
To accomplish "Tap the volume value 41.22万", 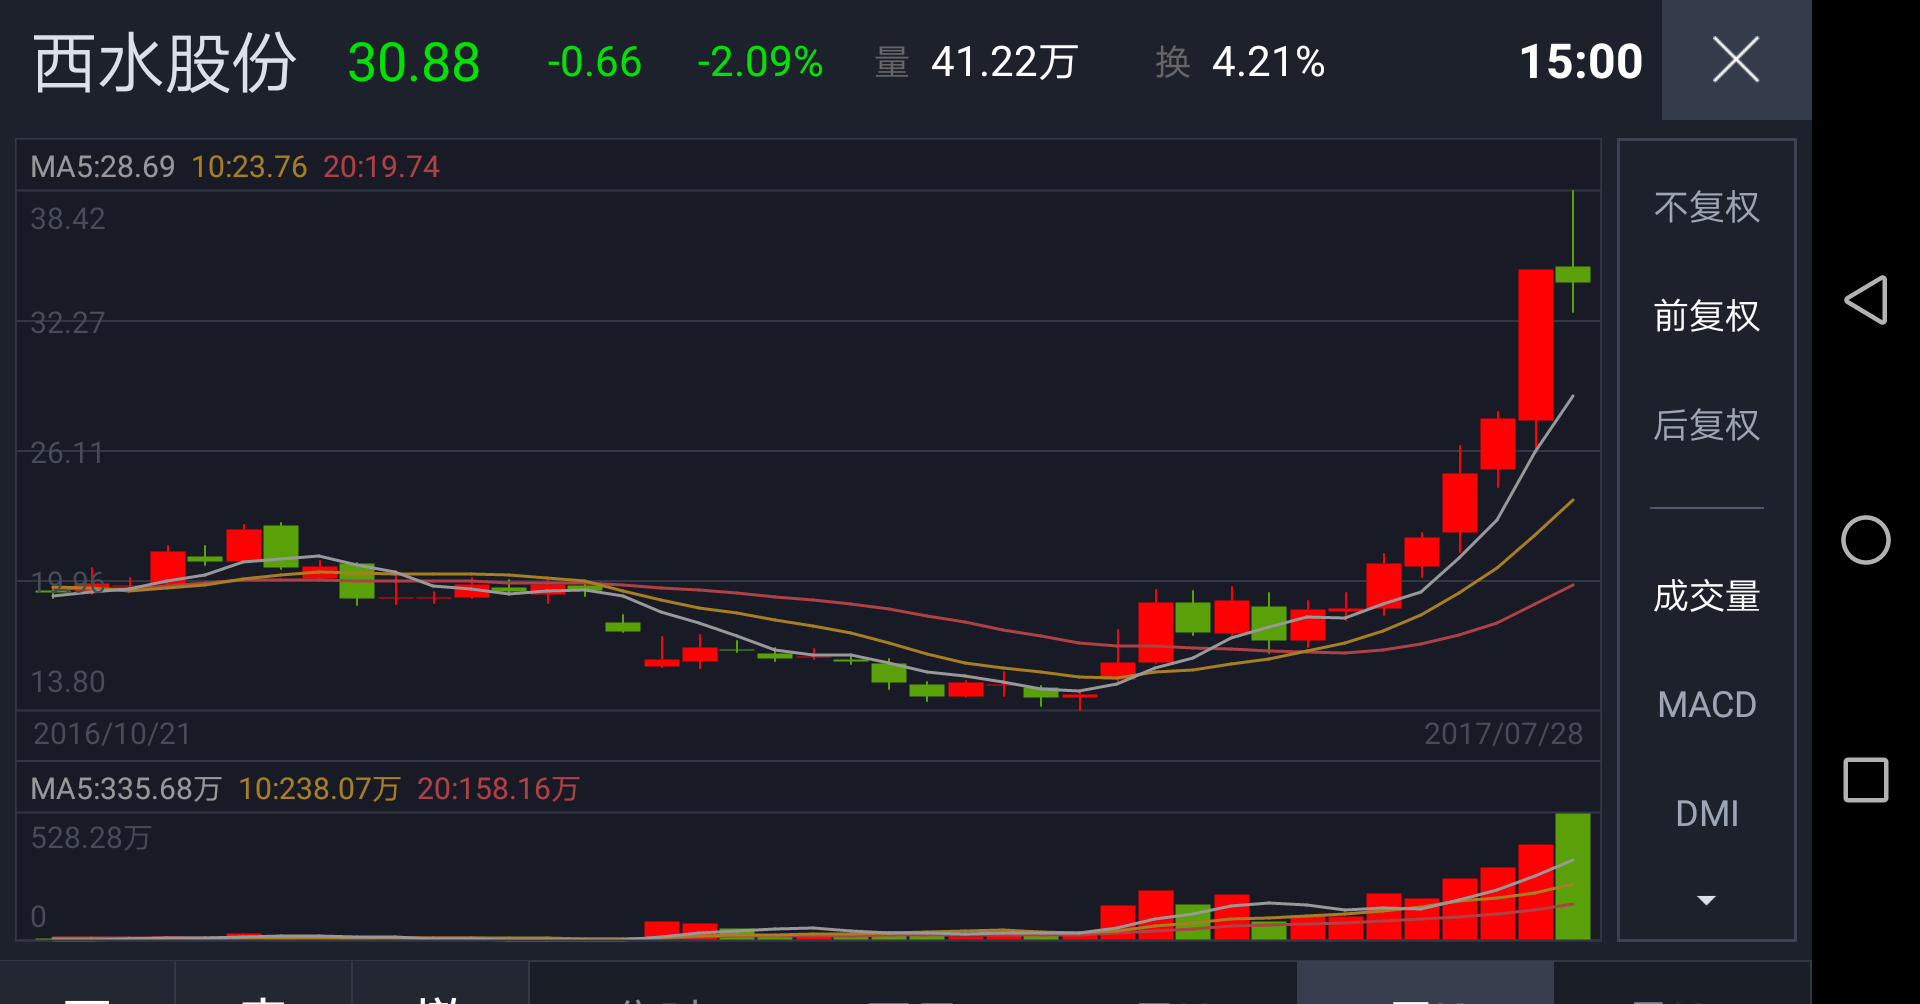I will [1004, 62].
